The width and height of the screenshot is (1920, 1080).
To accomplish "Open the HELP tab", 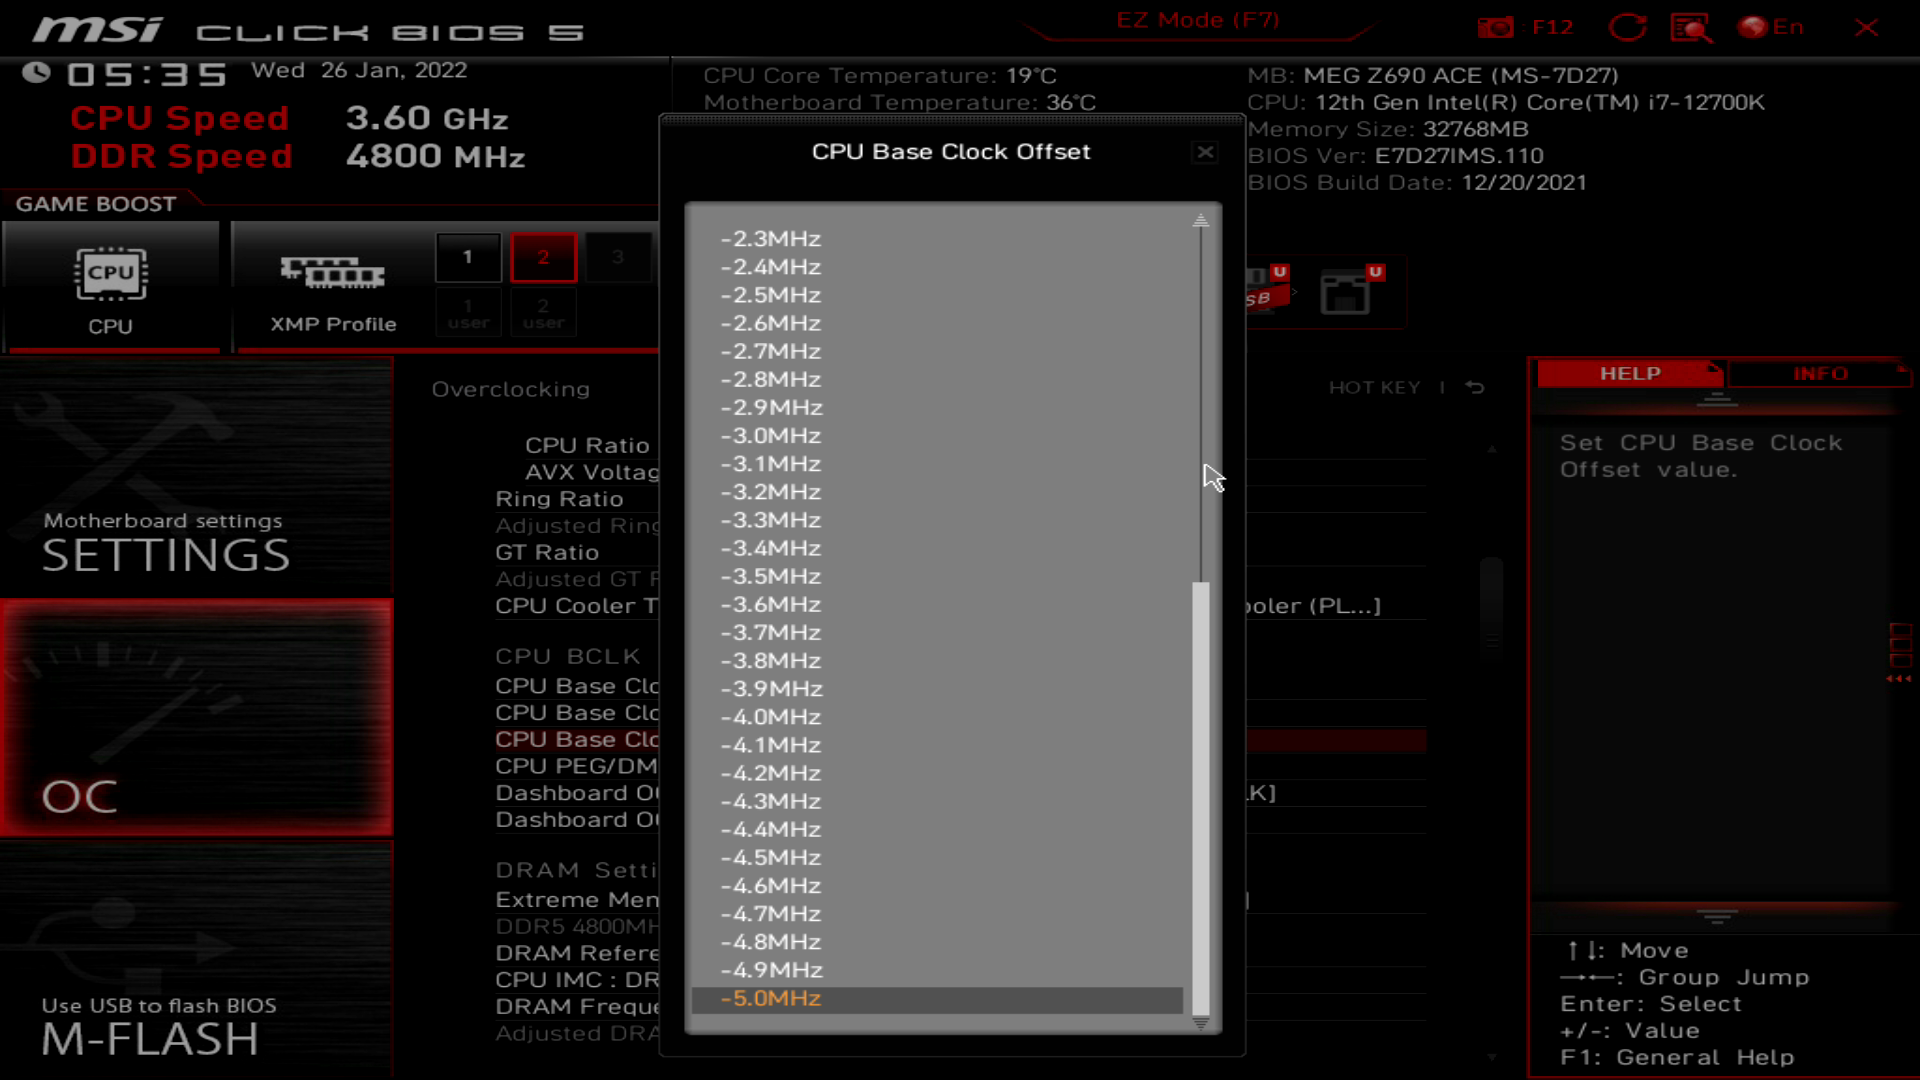I will coord(1629,373).
